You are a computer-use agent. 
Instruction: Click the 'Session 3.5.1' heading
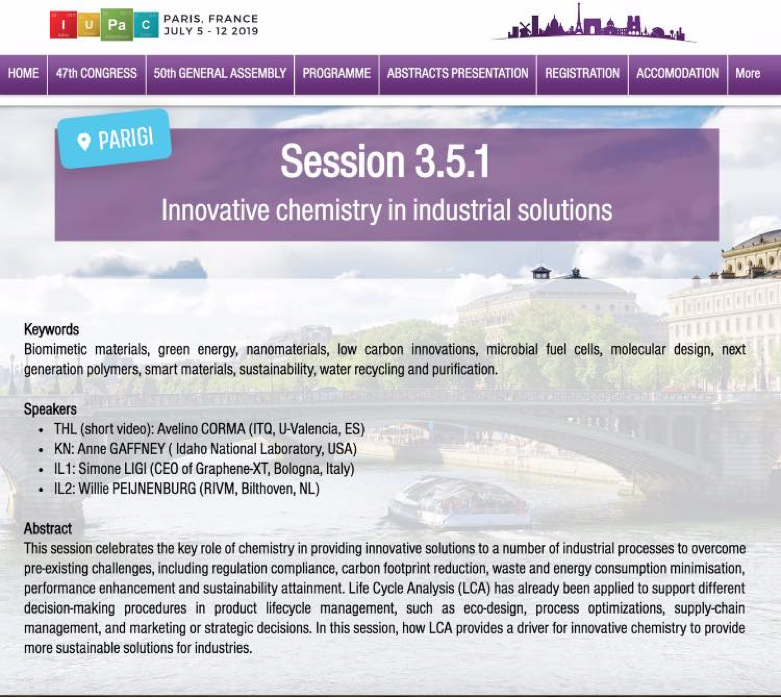[385, 162]
